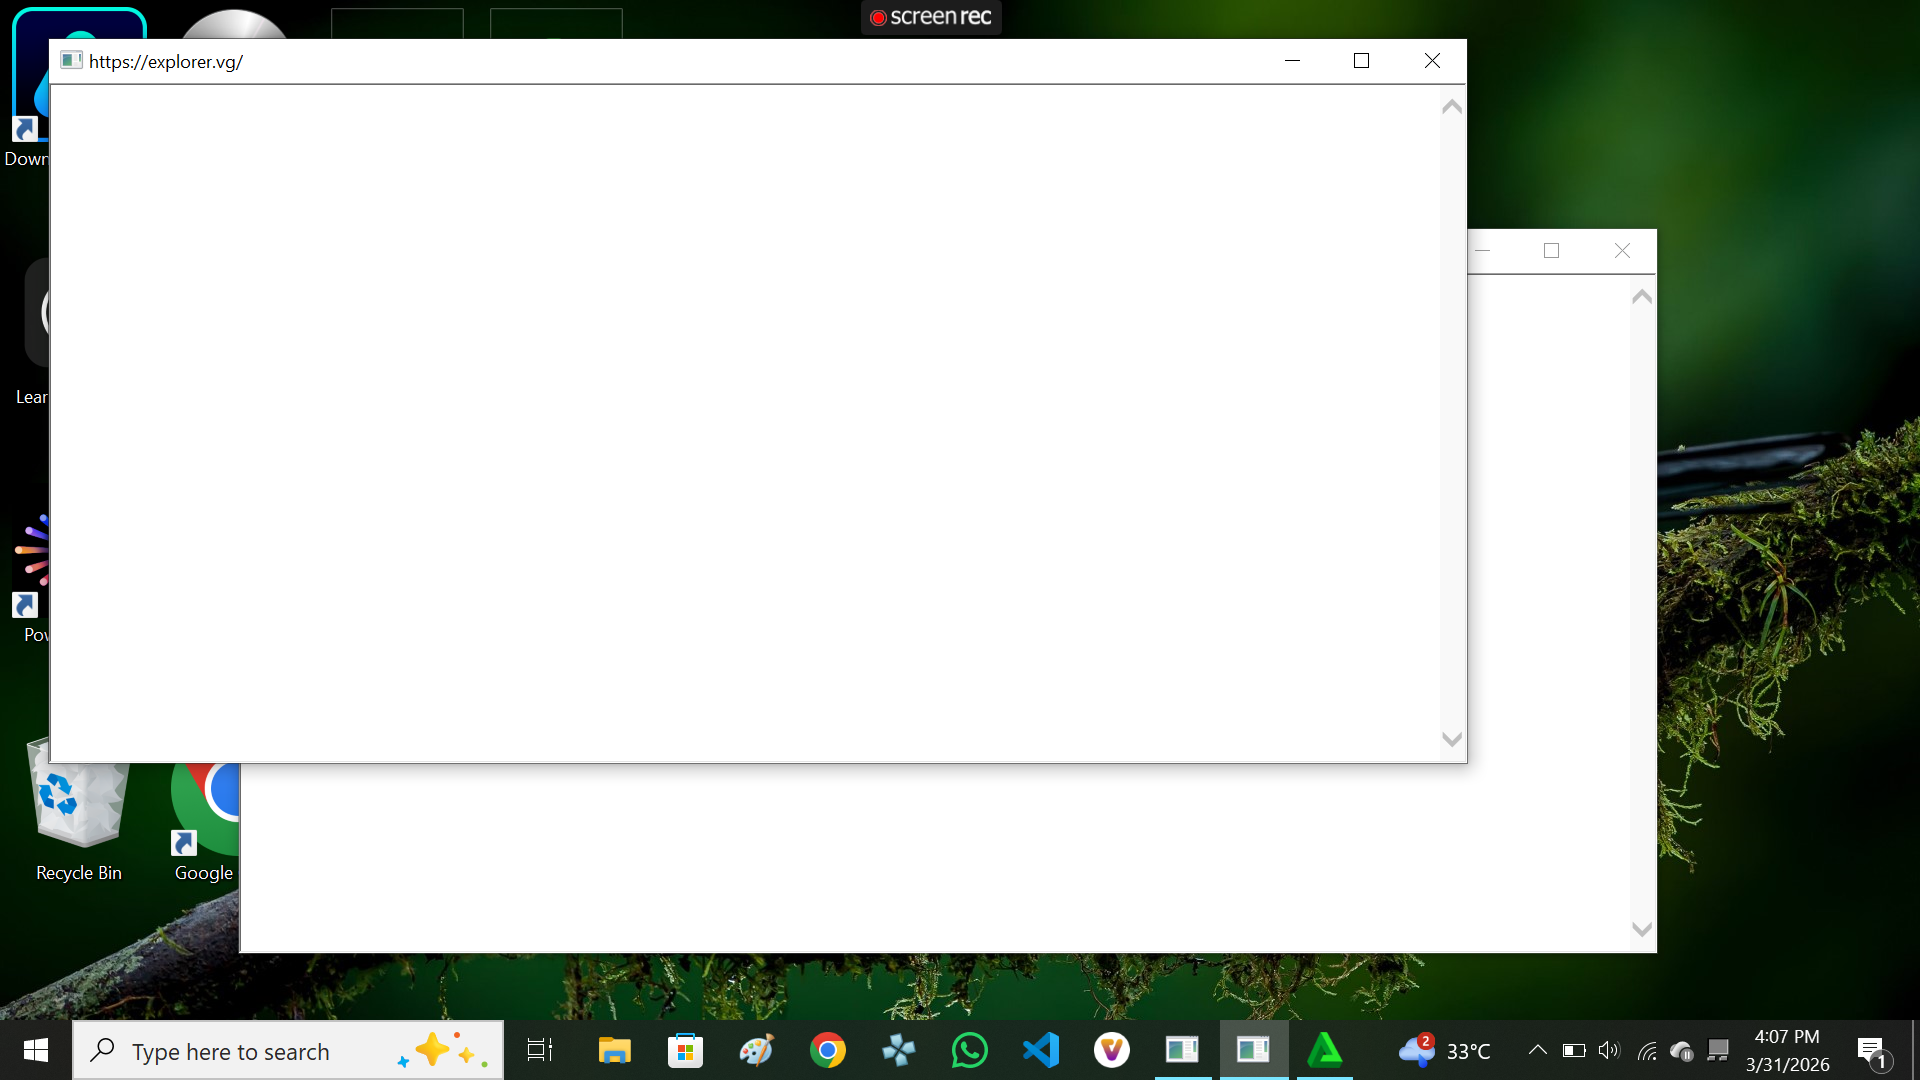Switch to the second explorer.vg window taskbar icon
The height and width of the screenshot is (1080, 1920).
(1254, 1050)
